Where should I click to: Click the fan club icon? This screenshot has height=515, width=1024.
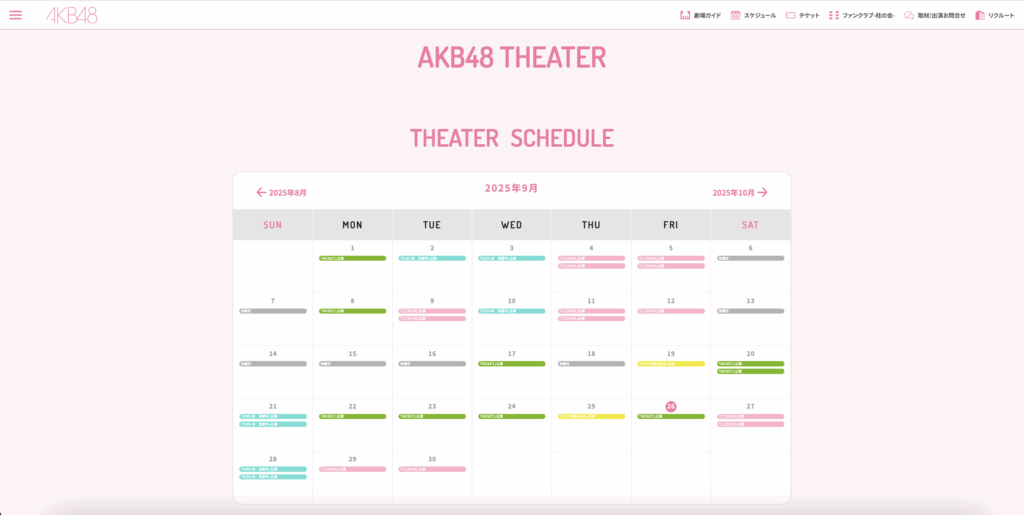click(x=834, y=15)
